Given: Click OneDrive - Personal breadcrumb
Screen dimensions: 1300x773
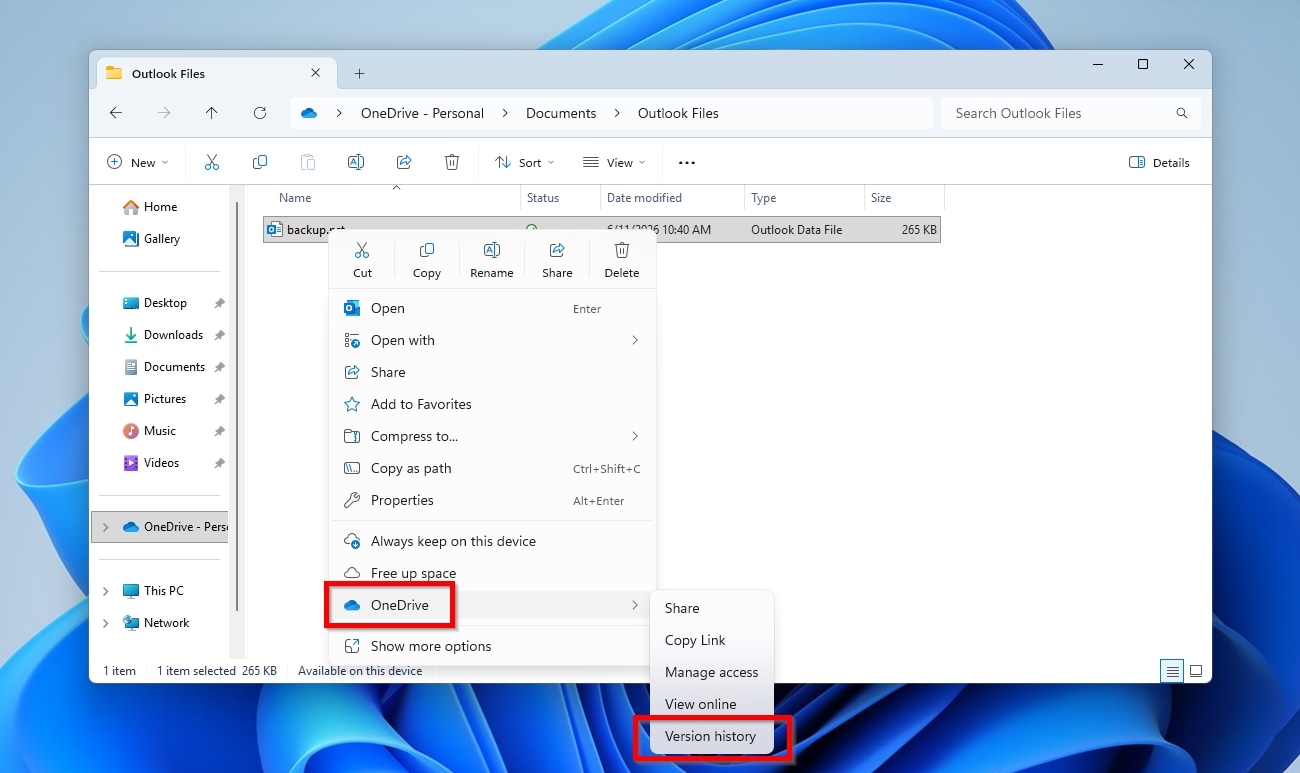Looking at the screenshot, I should [422, 113].
